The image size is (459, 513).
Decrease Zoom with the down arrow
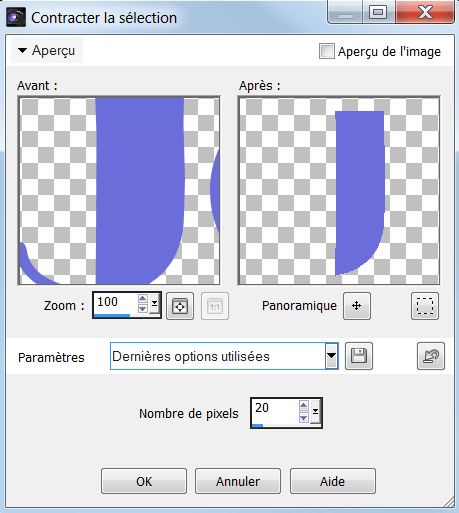[143, 309]
